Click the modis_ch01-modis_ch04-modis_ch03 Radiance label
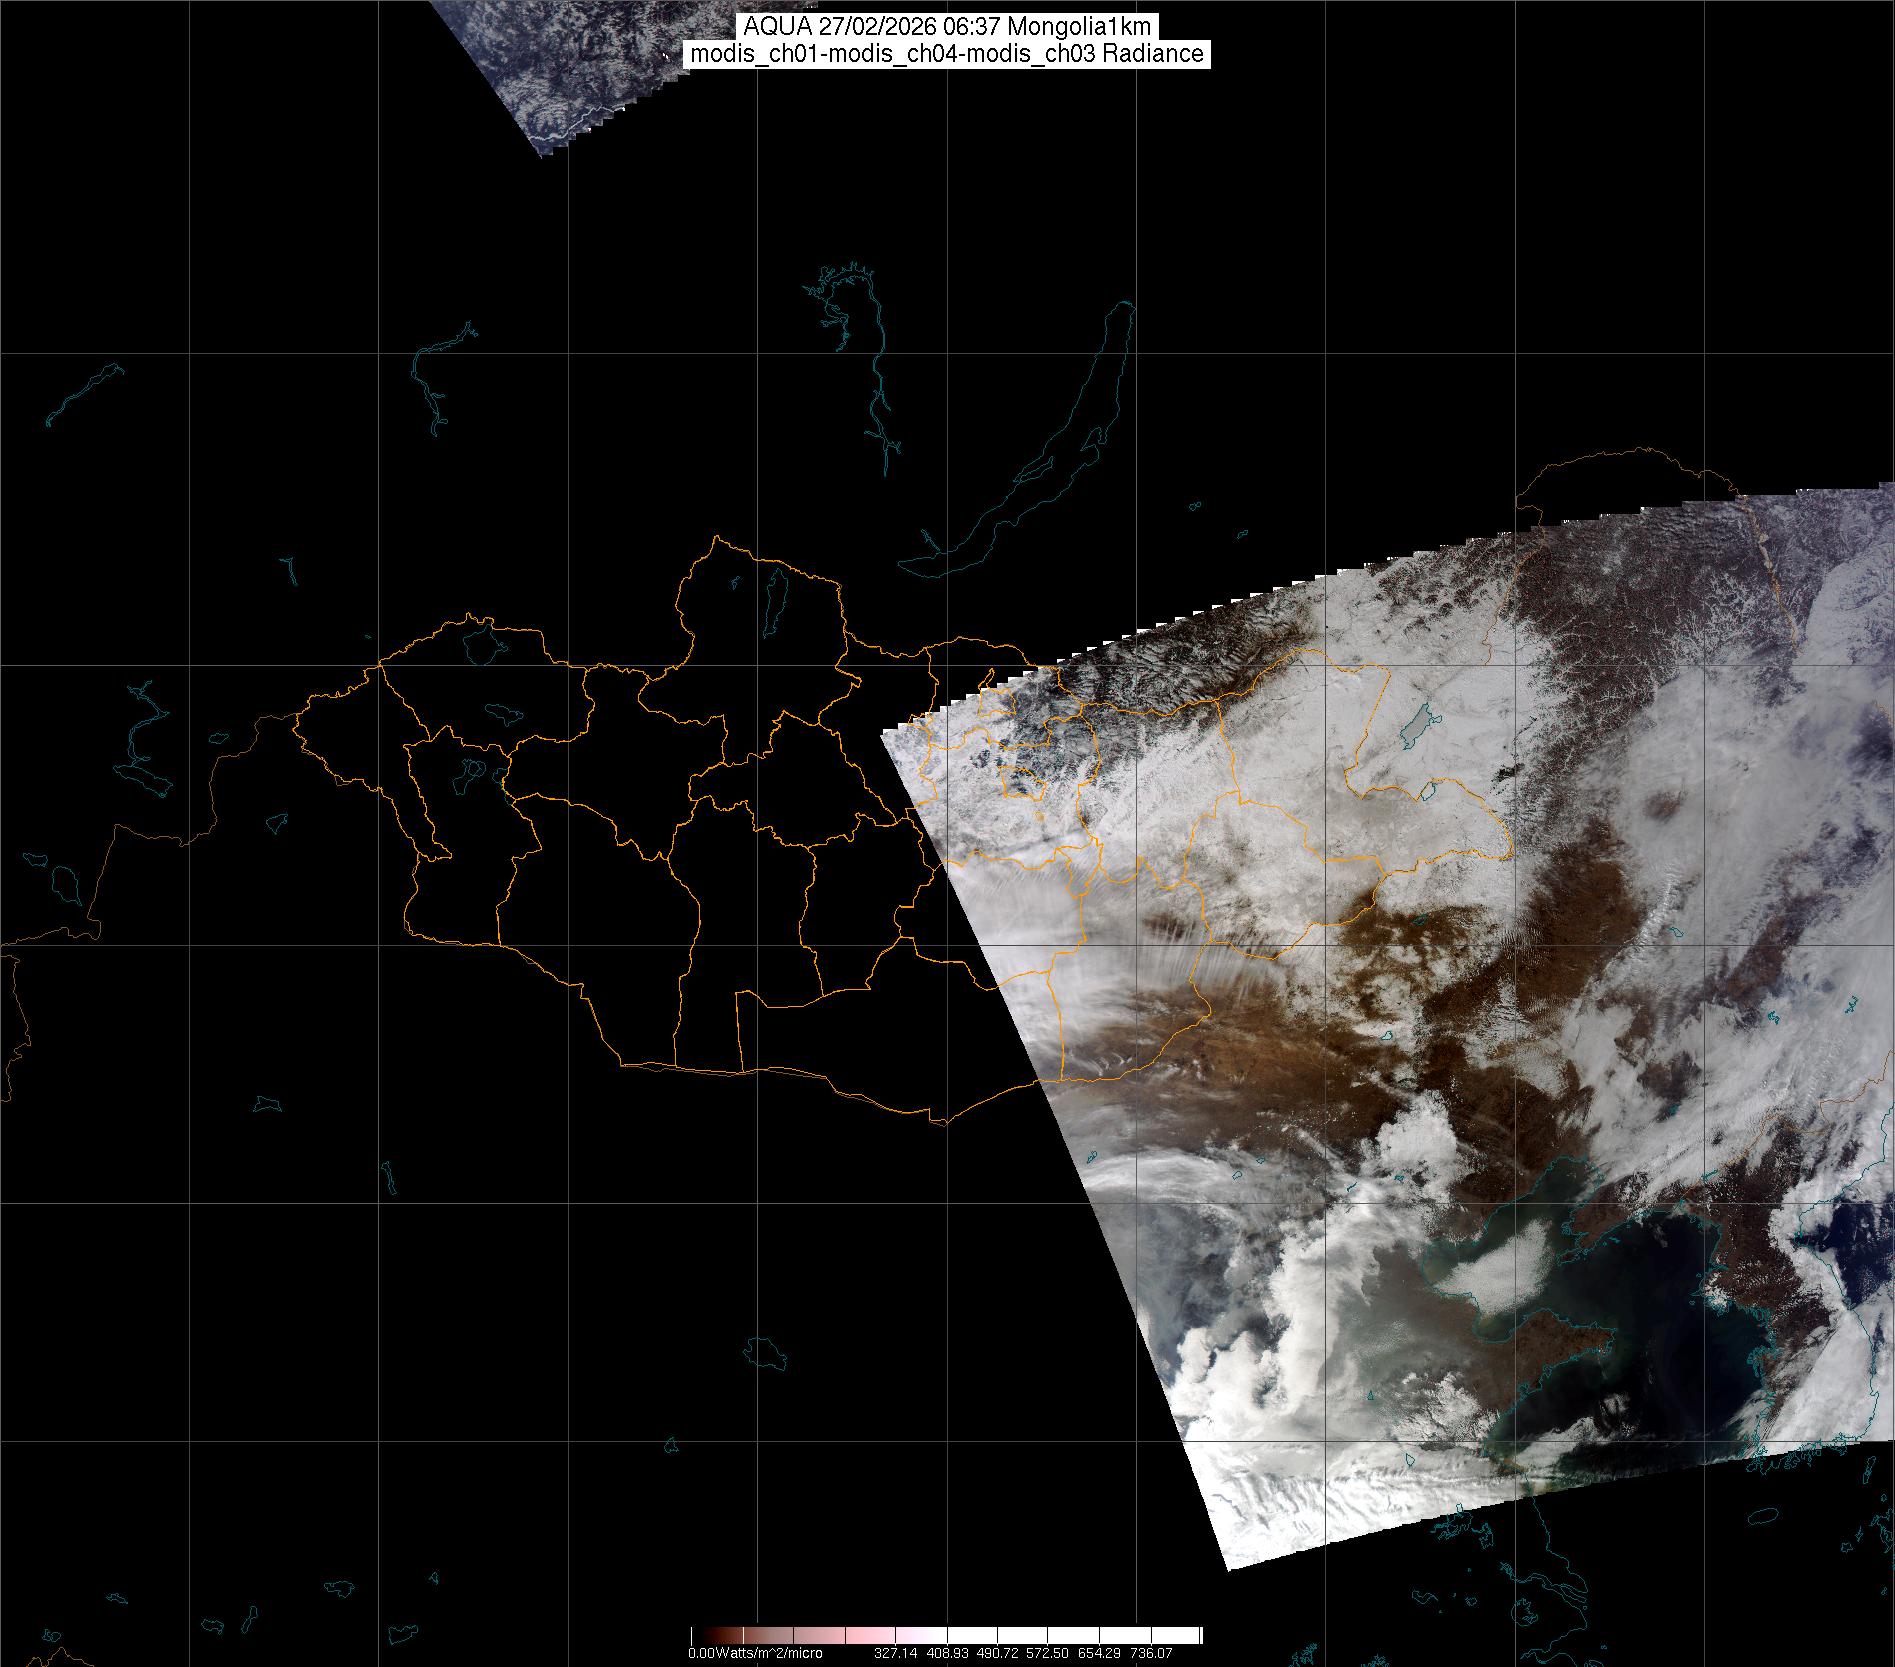The height and width of the screenshot is (1667, 1895). 947,54
